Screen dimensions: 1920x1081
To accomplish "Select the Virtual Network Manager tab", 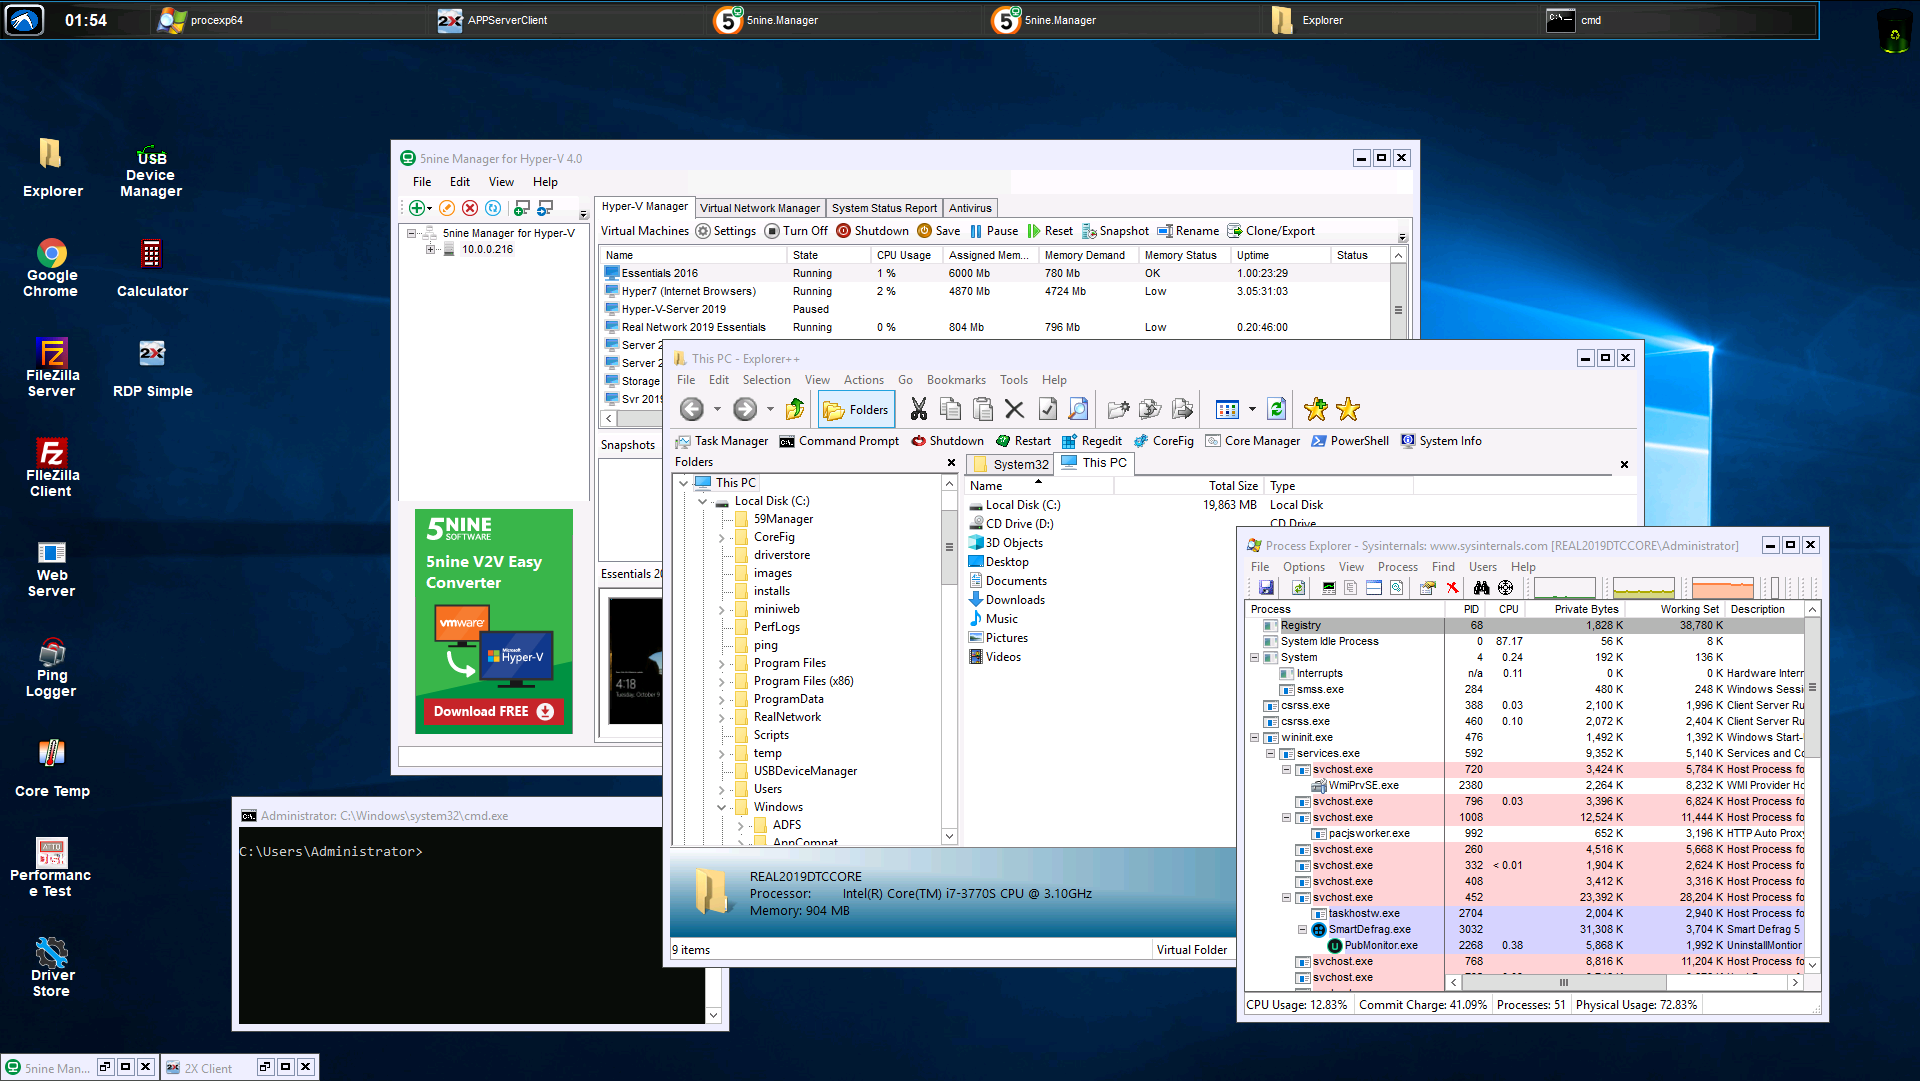I will (x=760, y=207).
